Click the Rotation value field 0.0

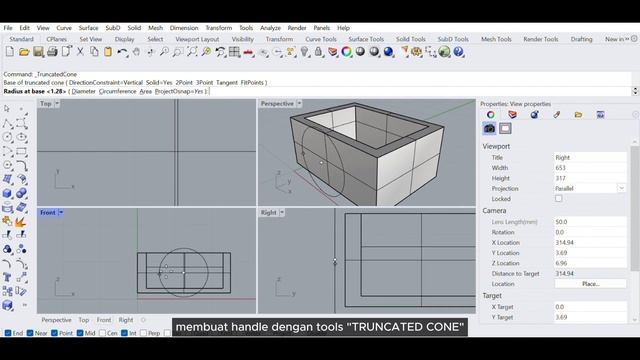(x=590, y=232)
